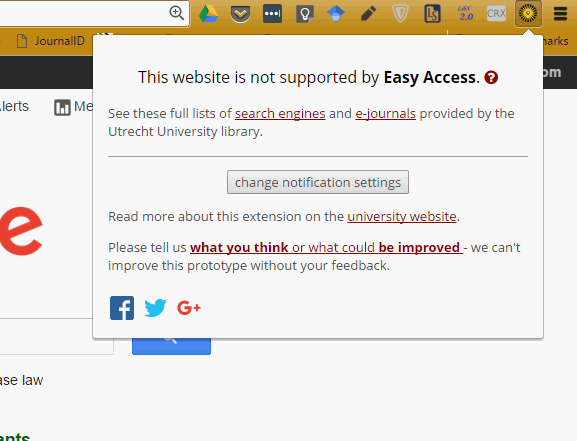The image size is (577, 441).
Task: Click the LS library extension icon
Action: coord(432,14)
